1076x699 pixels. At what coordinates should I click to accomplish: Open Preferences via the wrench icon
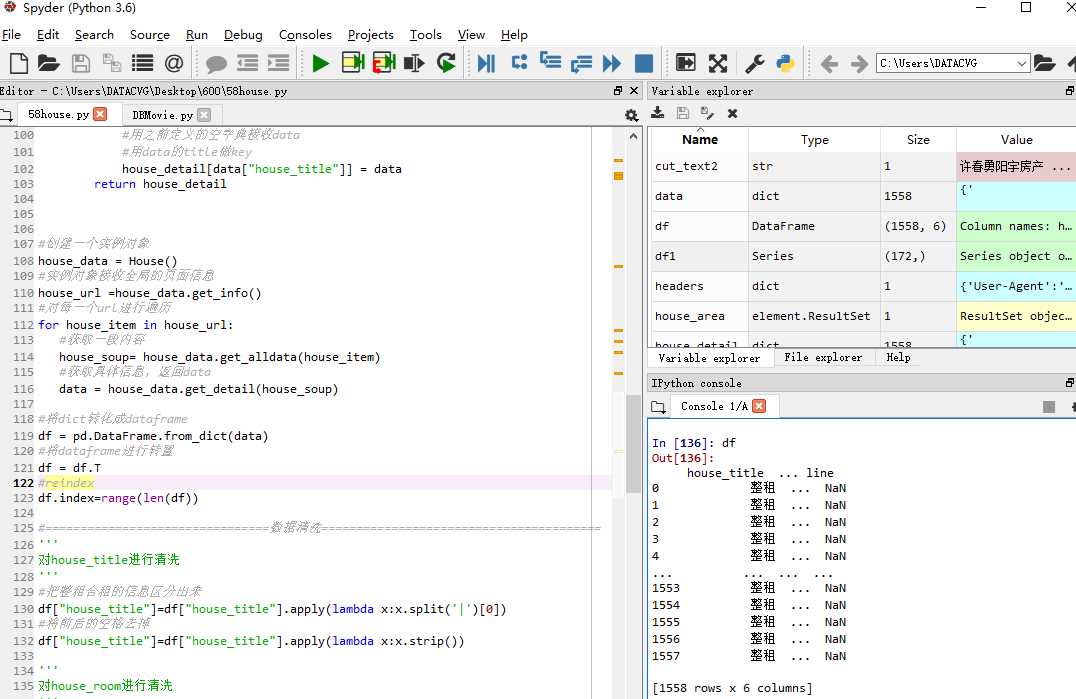[754, 64]
